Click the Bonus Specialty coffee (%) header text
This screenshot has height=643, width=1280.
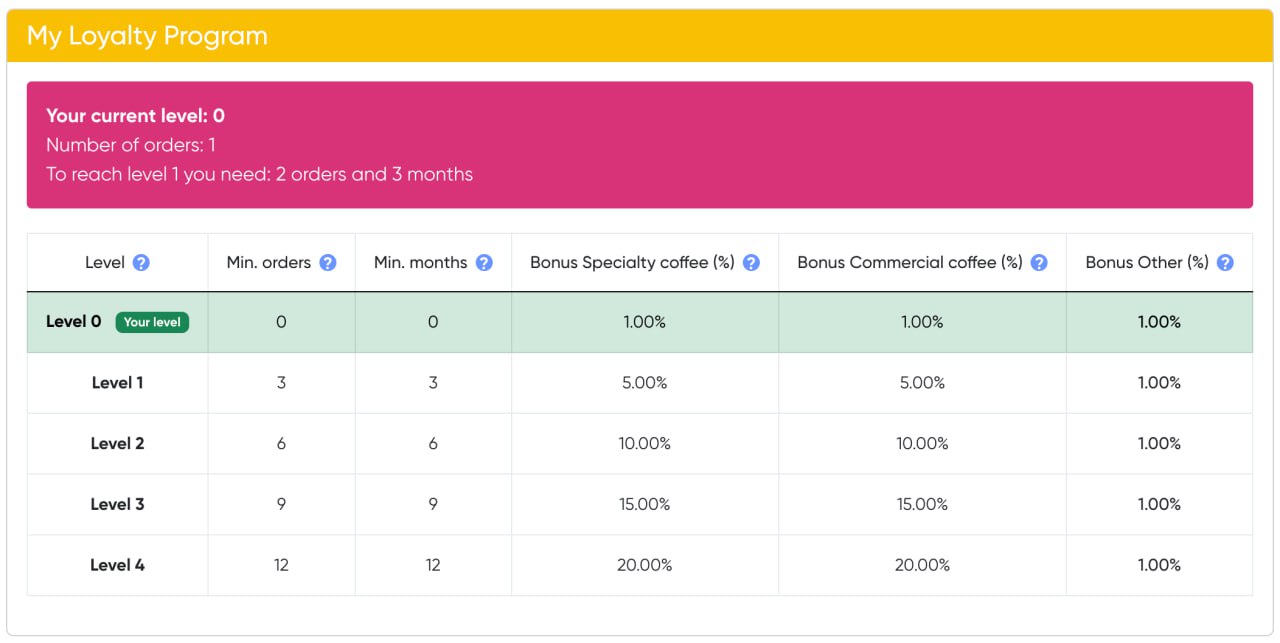point(632,263)
